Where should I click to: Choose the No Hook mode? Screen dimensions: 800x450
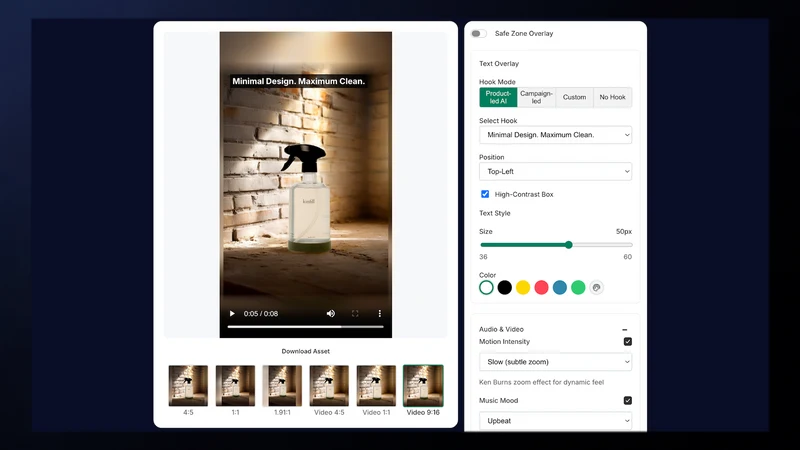[x=612, y=97]
